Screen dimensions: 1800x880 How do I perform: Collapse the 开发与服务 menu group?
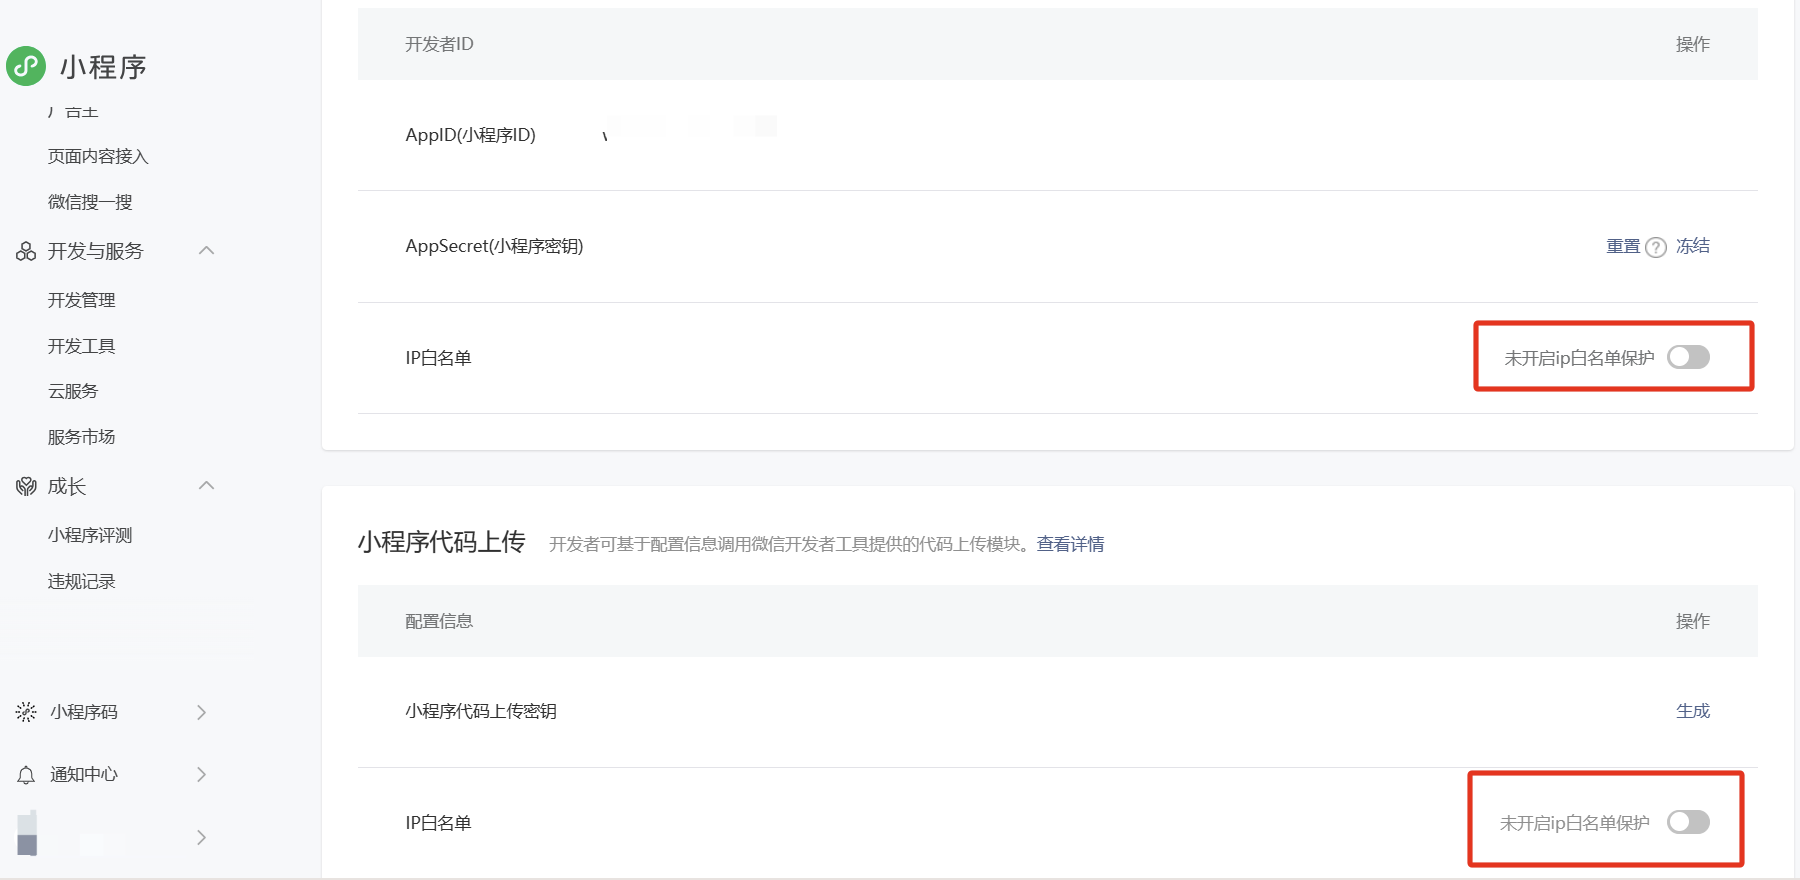point(207,250)
